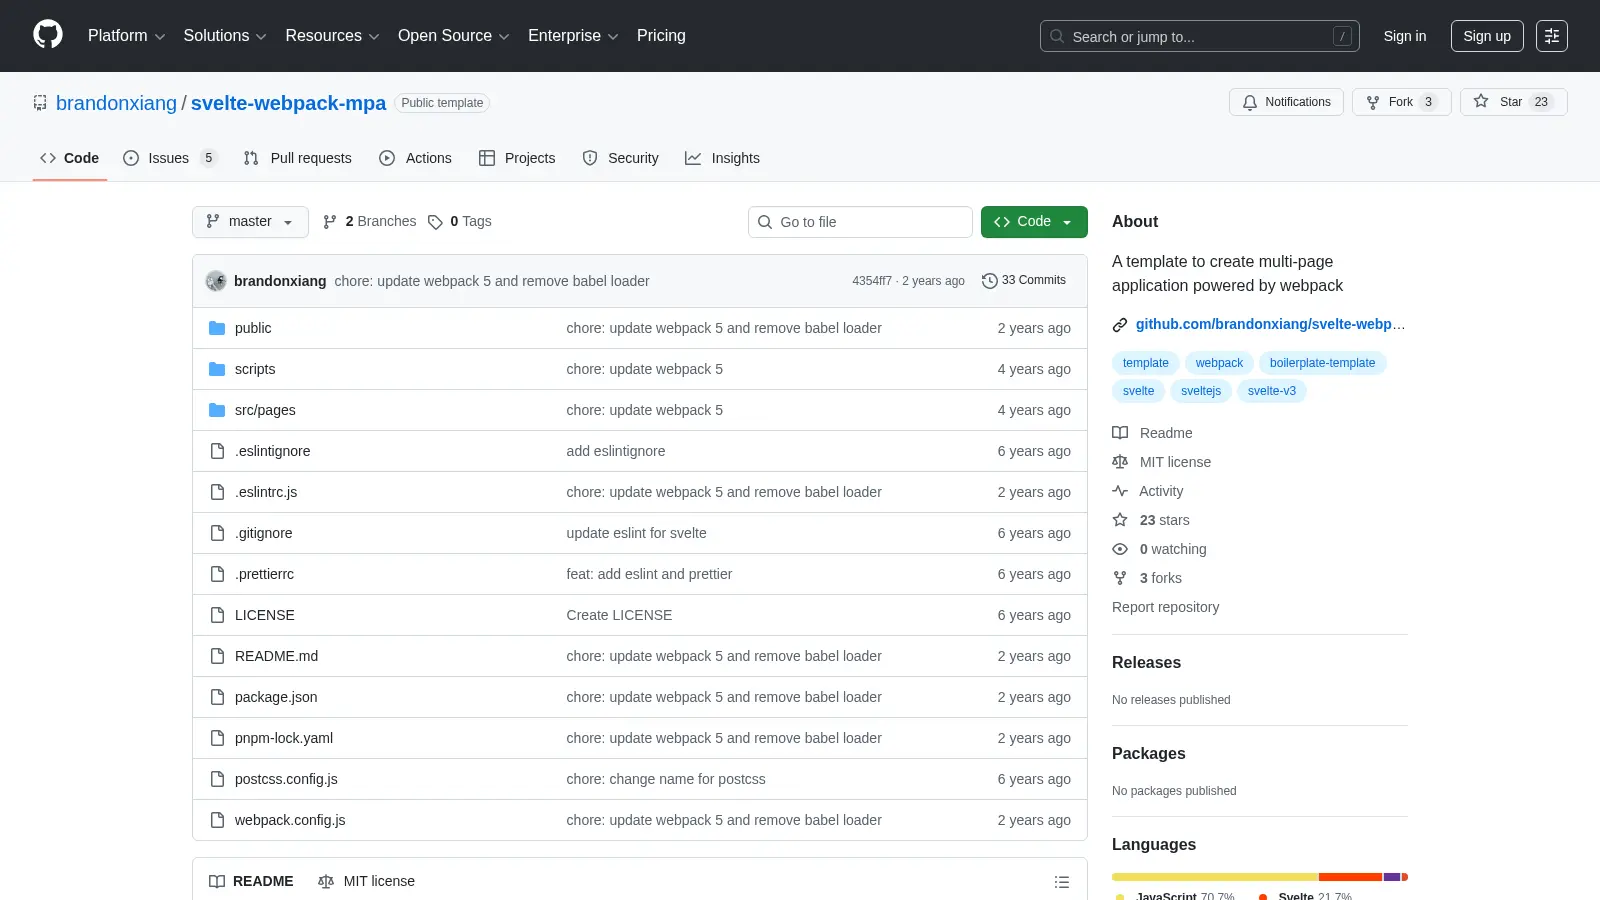This screenshot has width=1600, height=900.
Task: Open the brandonxiang owner profile link
Action: 116,103
